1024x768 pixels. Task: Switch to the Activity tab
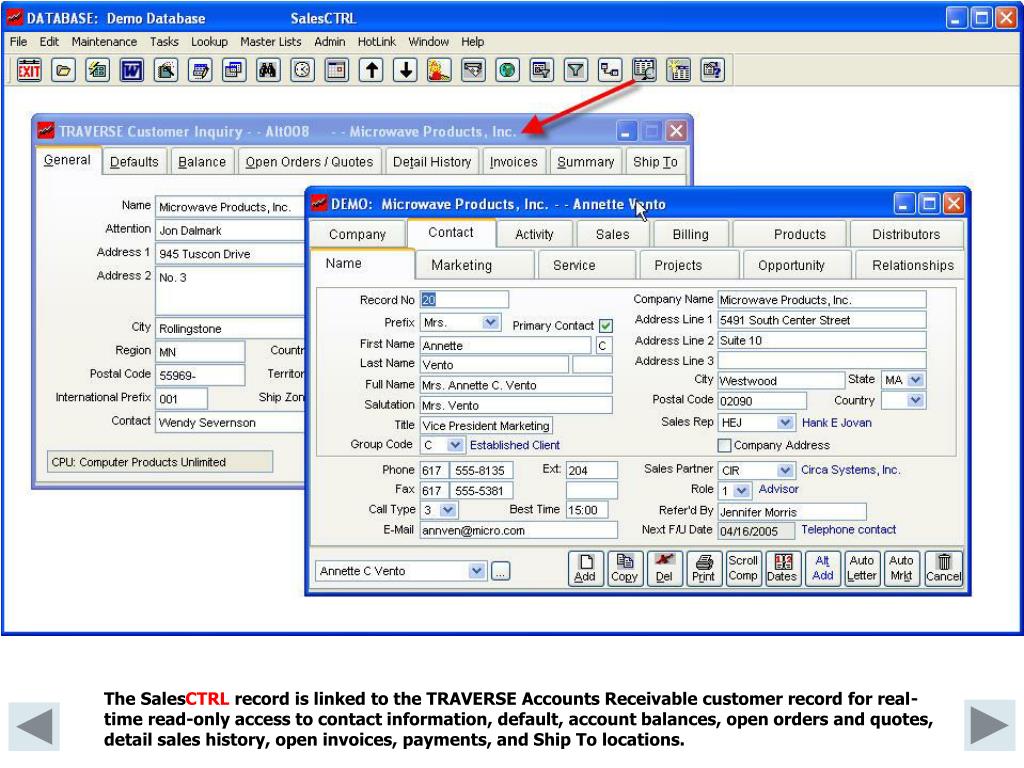[534, 234]
